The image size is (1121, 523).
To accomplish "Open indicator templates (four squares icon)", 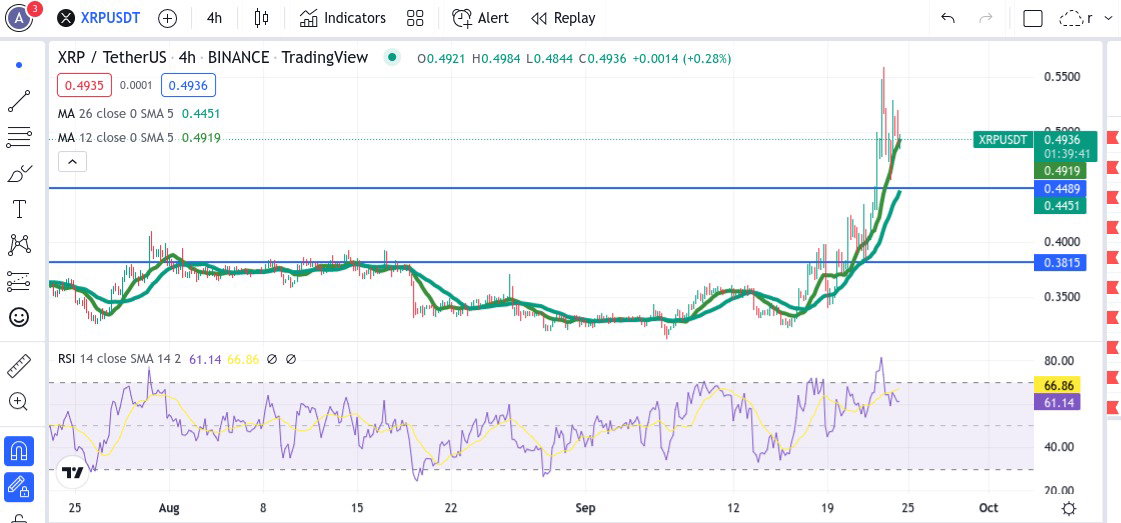I will pyautogui.click(x=415, y=19).
